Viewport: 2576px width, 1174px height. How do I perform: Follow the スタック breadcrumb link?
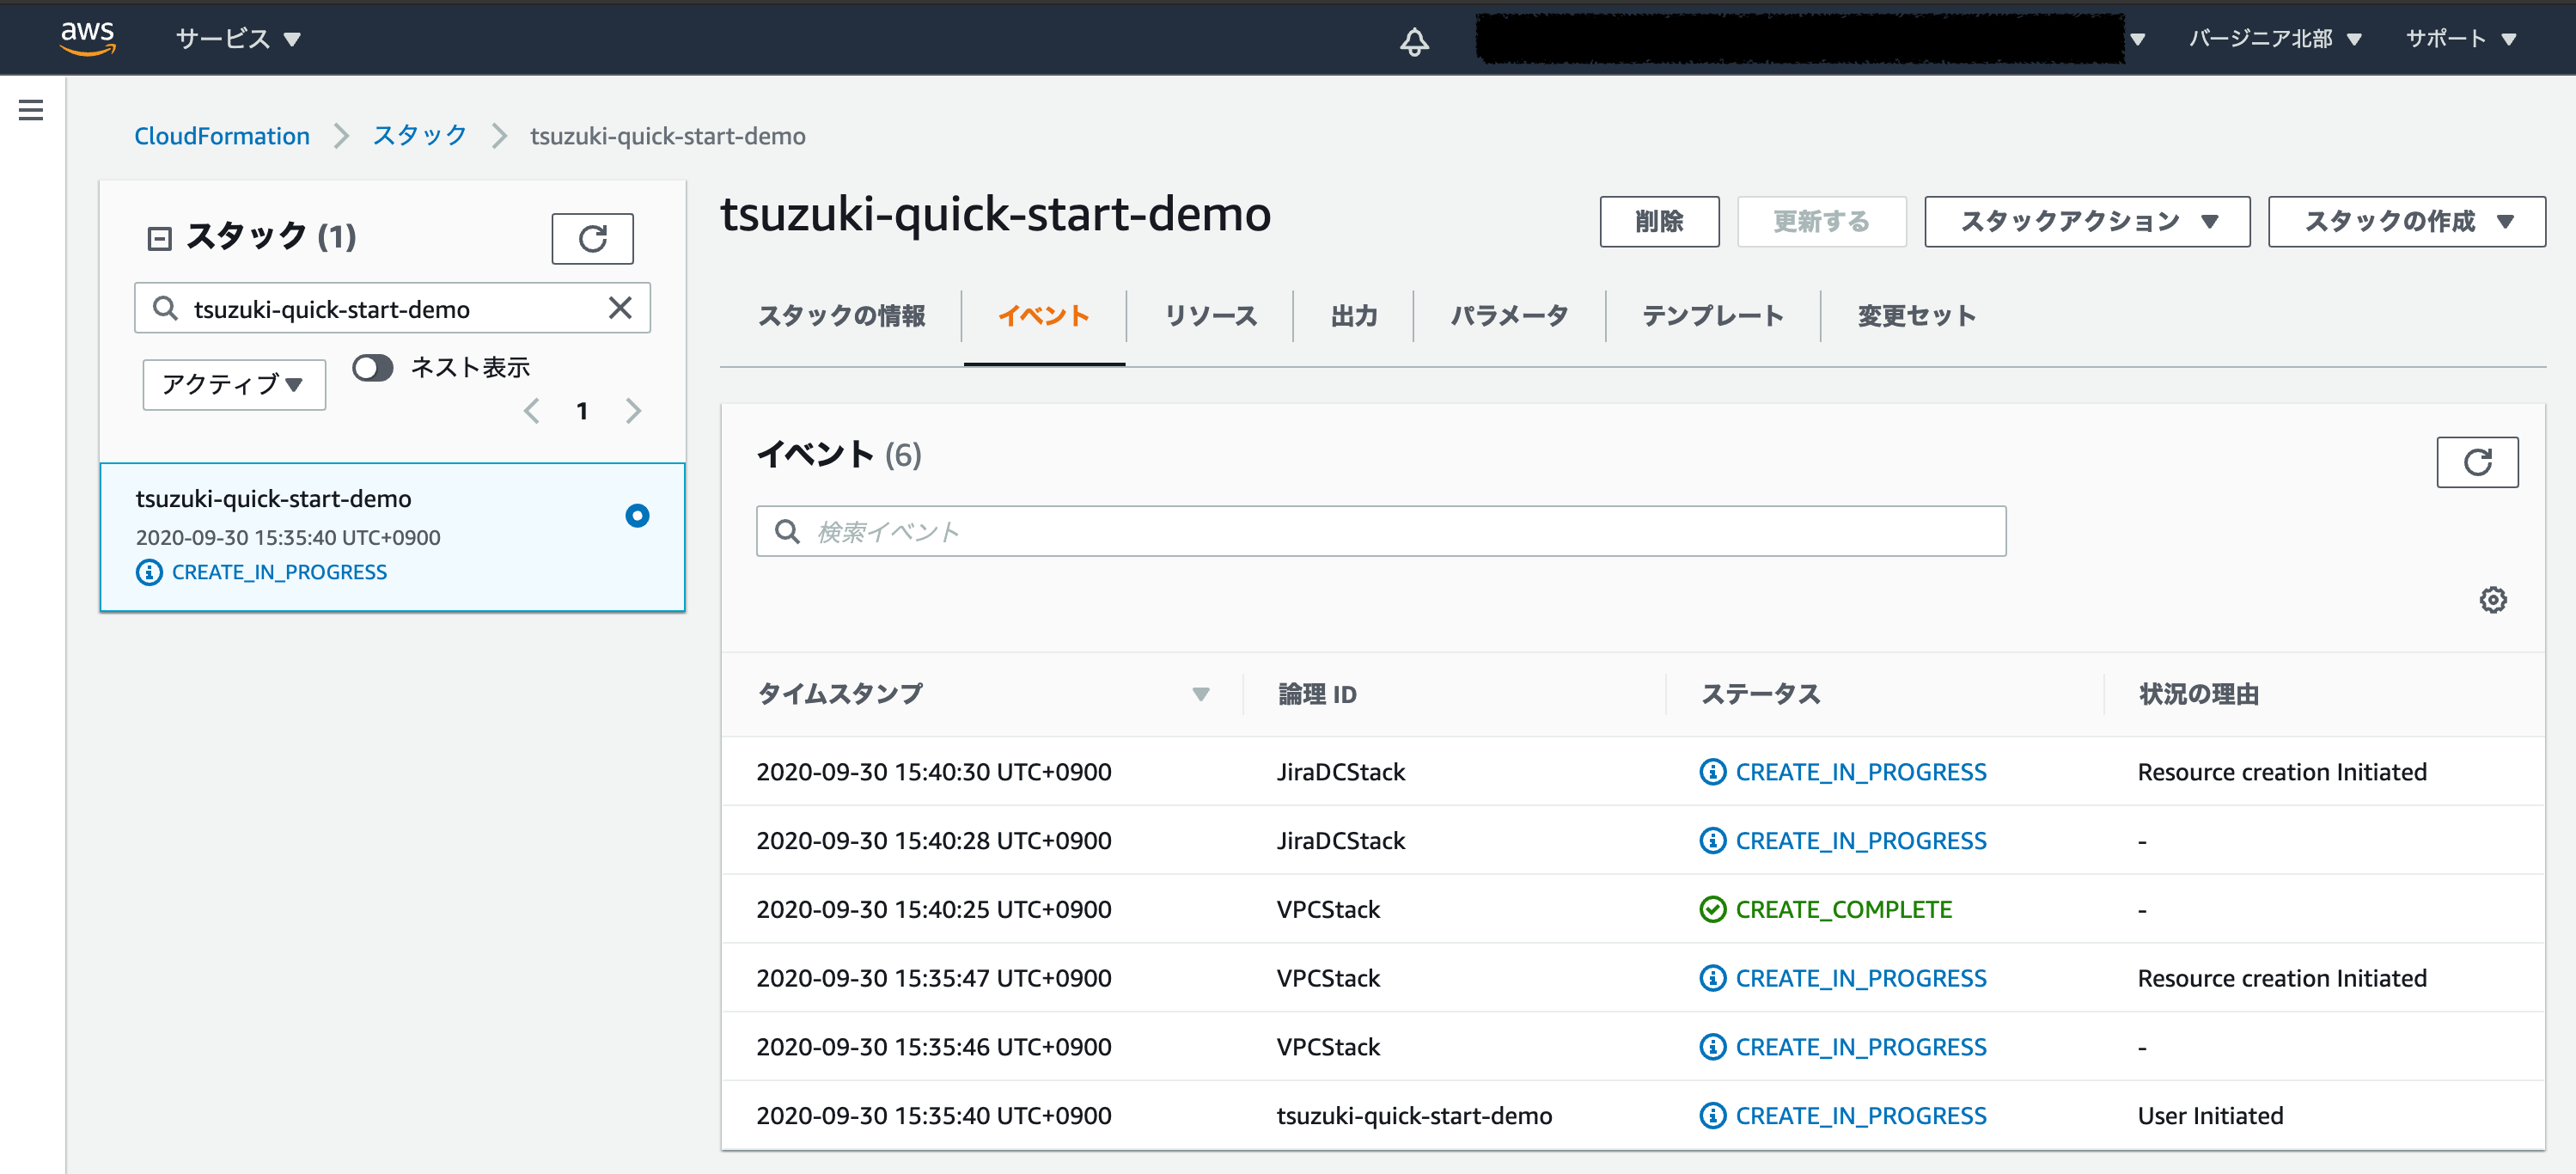pos(419,136)
